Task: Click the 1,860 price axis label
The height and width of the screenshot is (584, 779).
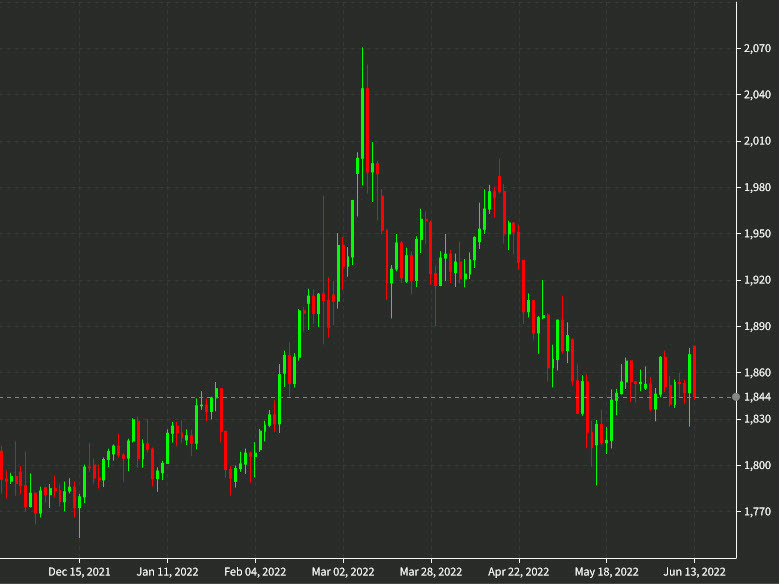Action: [757, 373]
